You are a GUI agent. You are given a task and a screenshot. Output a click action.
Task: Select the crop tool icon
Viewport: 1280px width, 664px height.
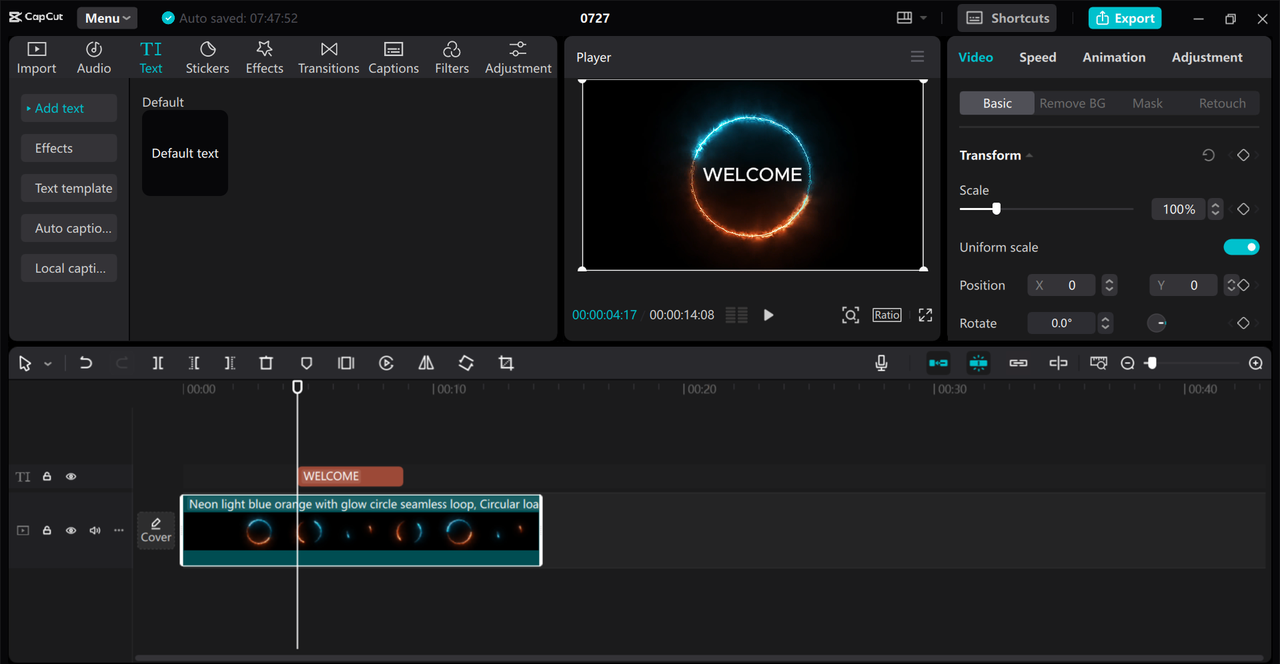(506, 363)
